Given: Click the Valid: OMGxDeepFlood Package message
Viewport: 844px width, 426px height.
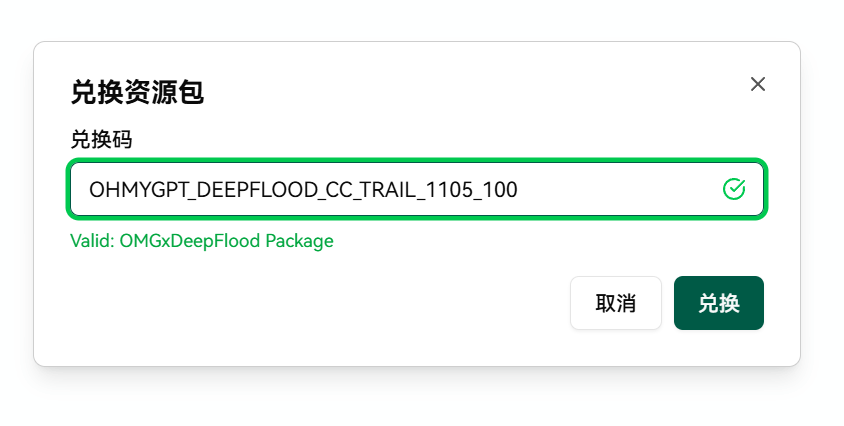Looking at the screenshot, I should tap(202, 241).
